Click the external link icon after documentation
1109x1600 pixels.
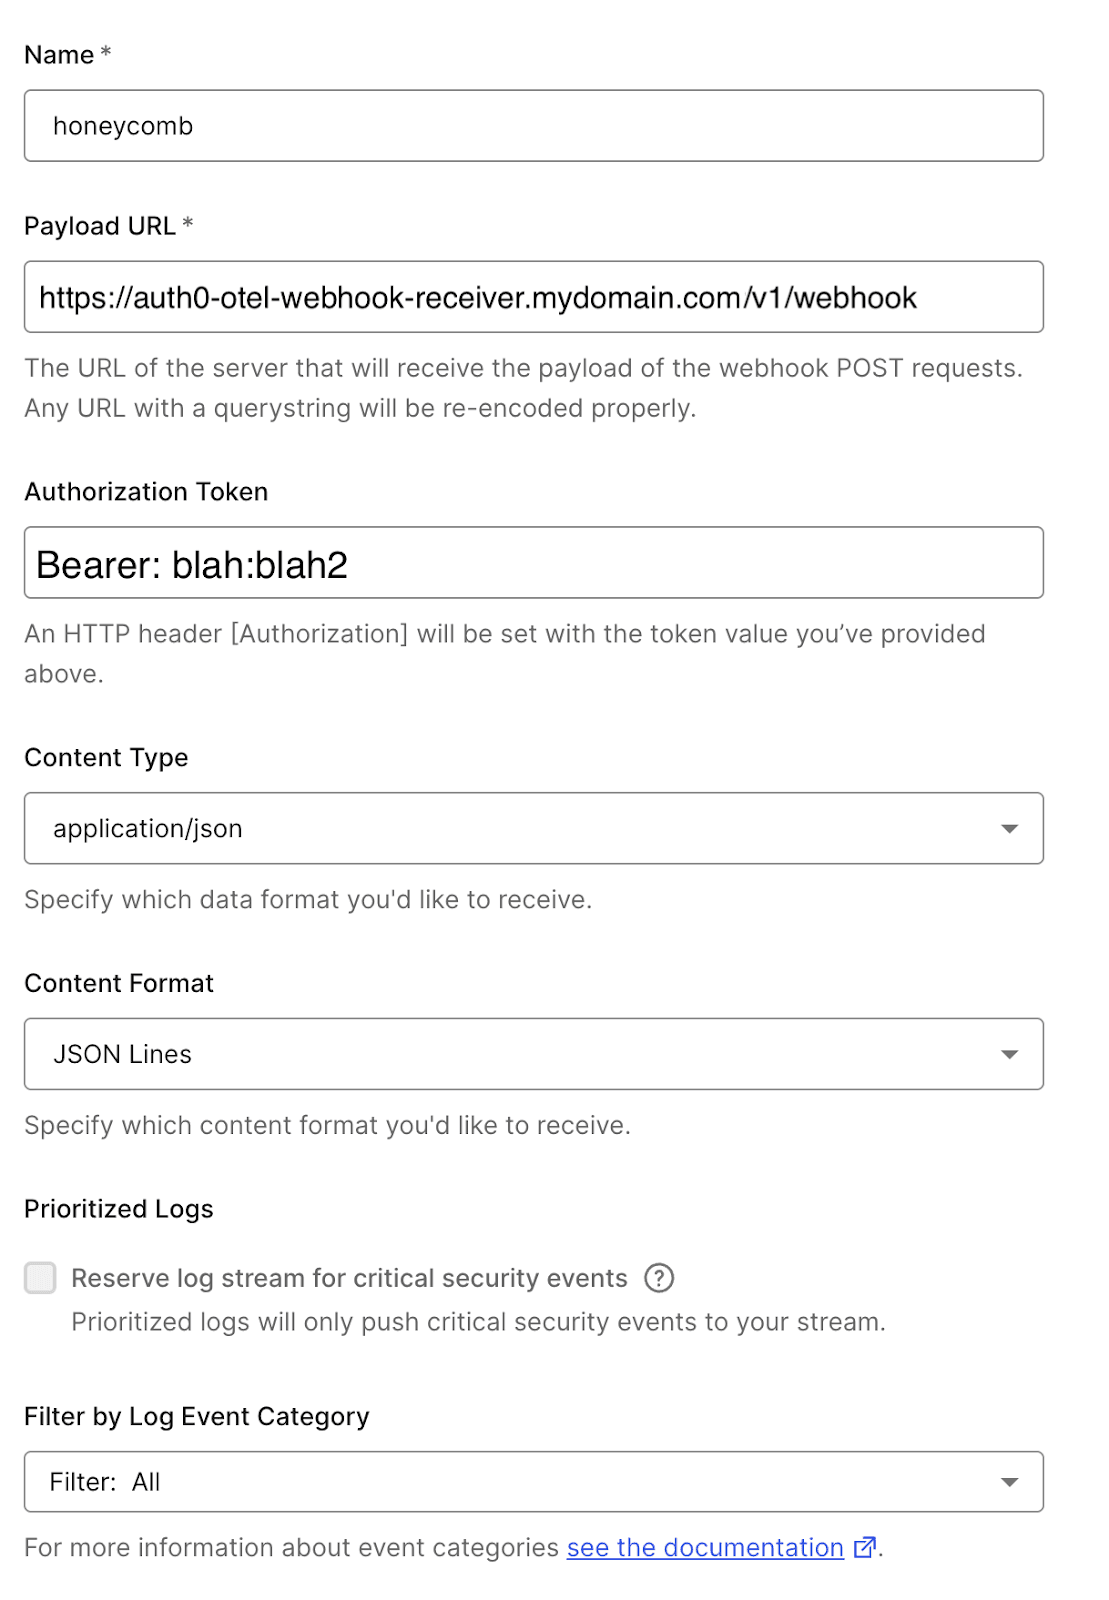click(864, 1548)
